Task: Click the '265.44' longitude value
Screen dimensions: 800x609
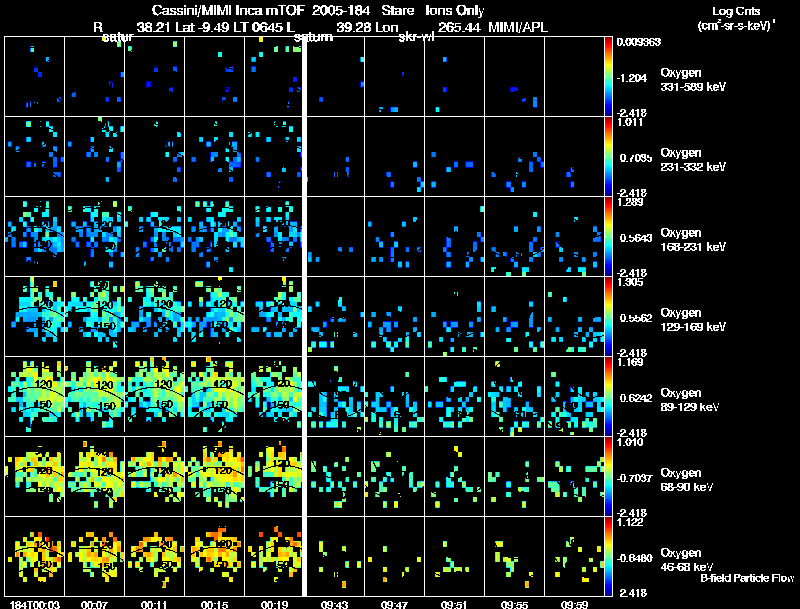Action: pyautogui.click(x=459, y=28)
